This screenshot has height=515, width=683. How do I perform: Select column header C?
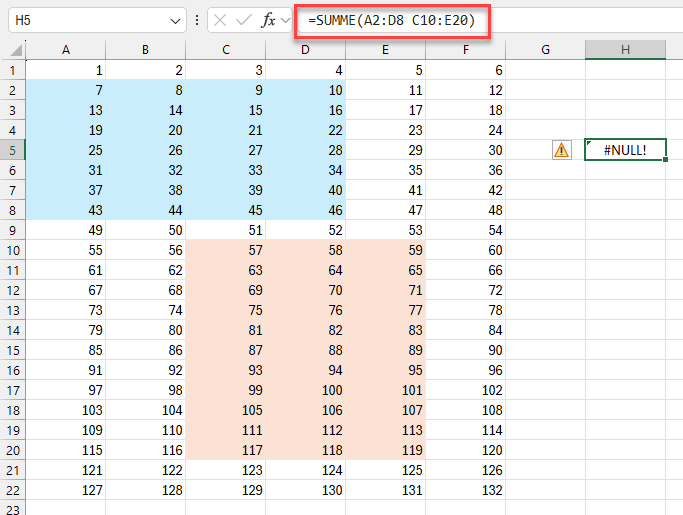(225, 50)
